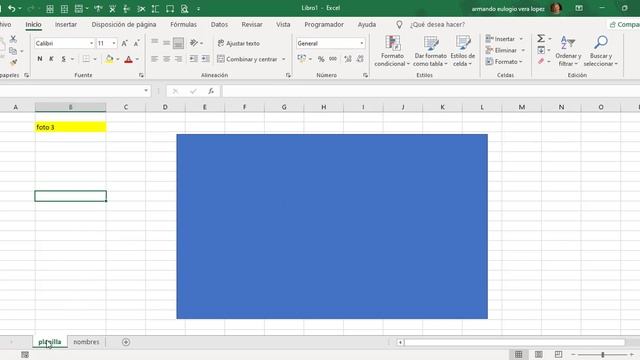Open Formato condicional menu
Viewport: 640px width, 360px height.
click(x=392, y=51)
